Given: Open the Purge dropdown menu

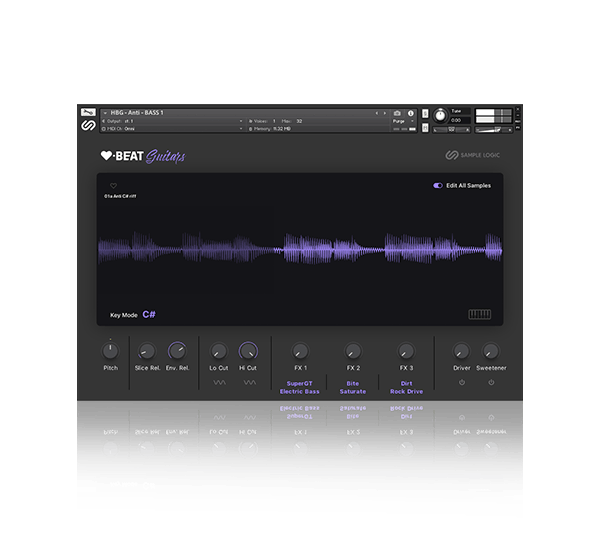Looking at the screenshot, I should [x=403, y=121].
